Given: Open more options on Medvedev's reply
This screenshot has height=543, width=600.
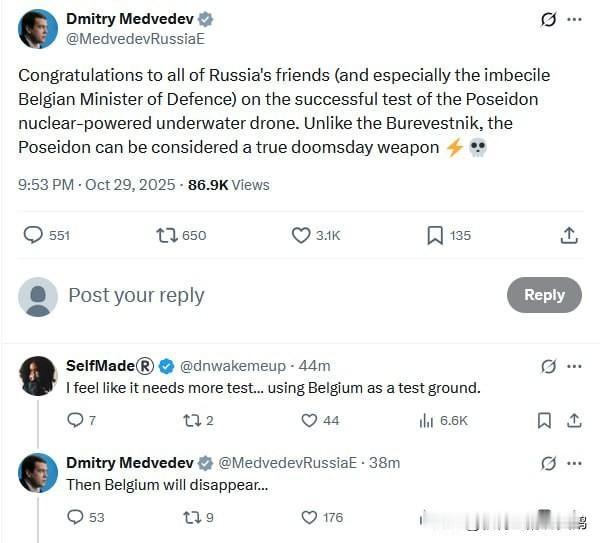Looking at the screenshot, I should 574,463.
